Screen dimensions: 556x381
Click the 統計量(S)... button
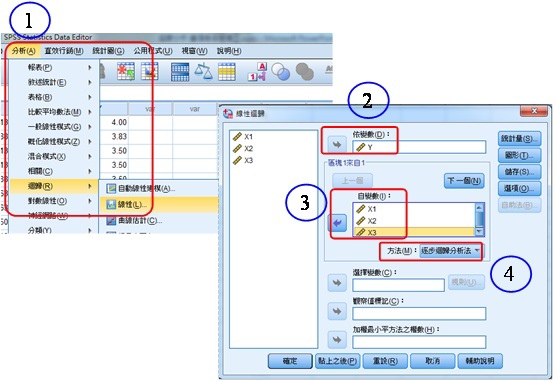(519, 138)
